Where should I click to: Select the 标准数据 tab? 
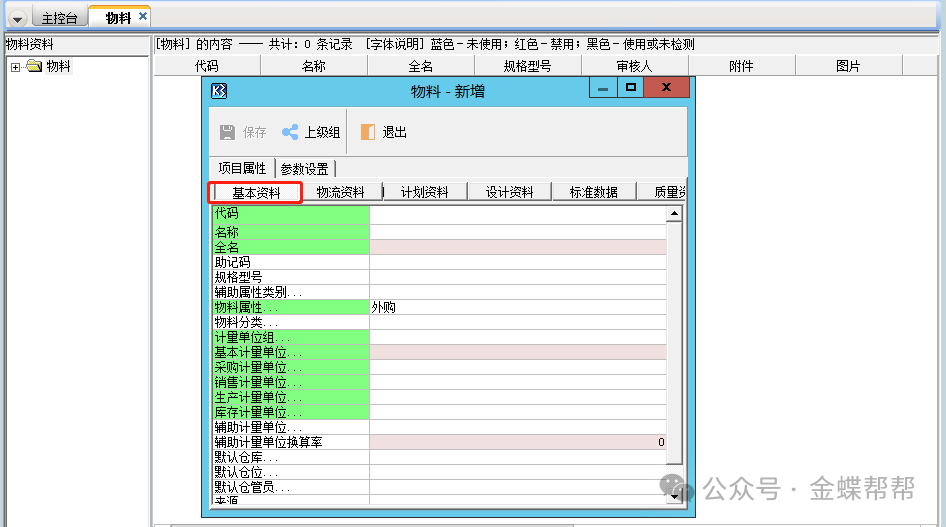593,192
